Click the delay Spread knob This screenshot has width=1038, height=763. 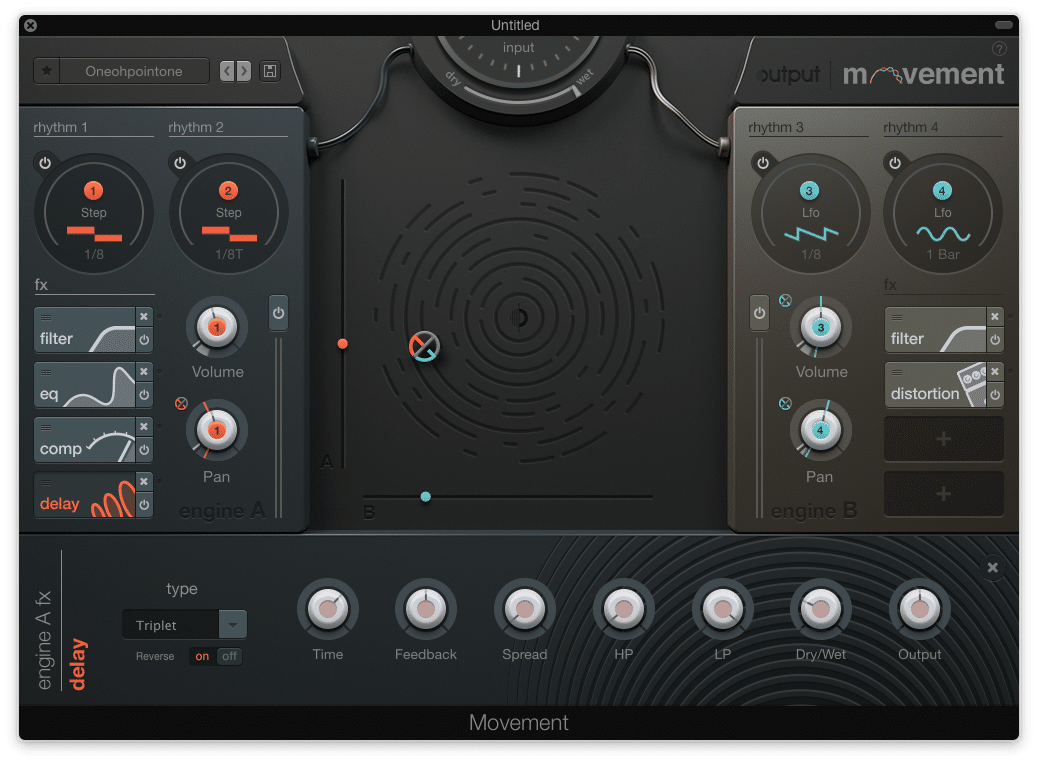[524, 609]
